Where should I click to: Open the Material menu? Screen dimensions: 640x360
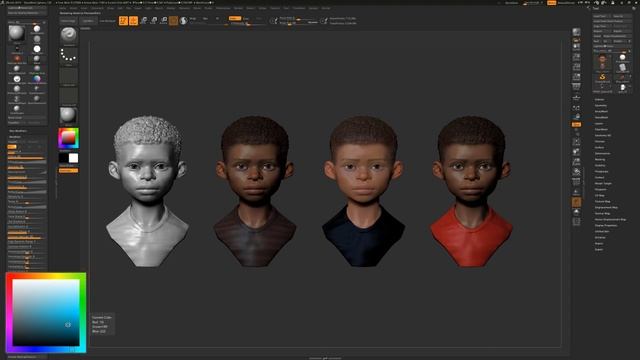tap(184, 8)
